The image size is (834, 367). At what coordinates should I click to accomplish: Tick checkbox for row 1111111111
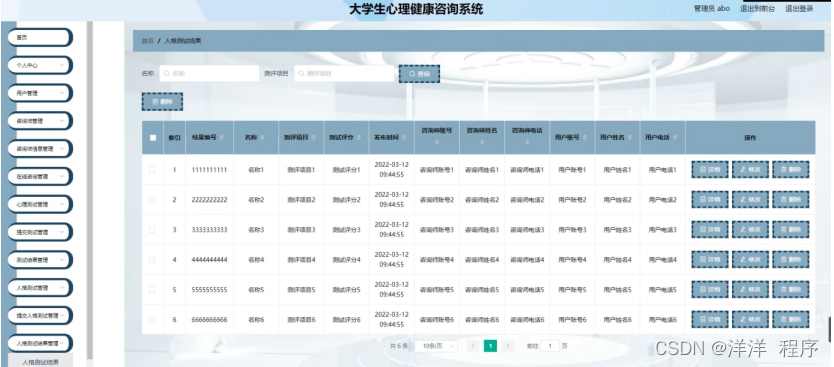153,170
